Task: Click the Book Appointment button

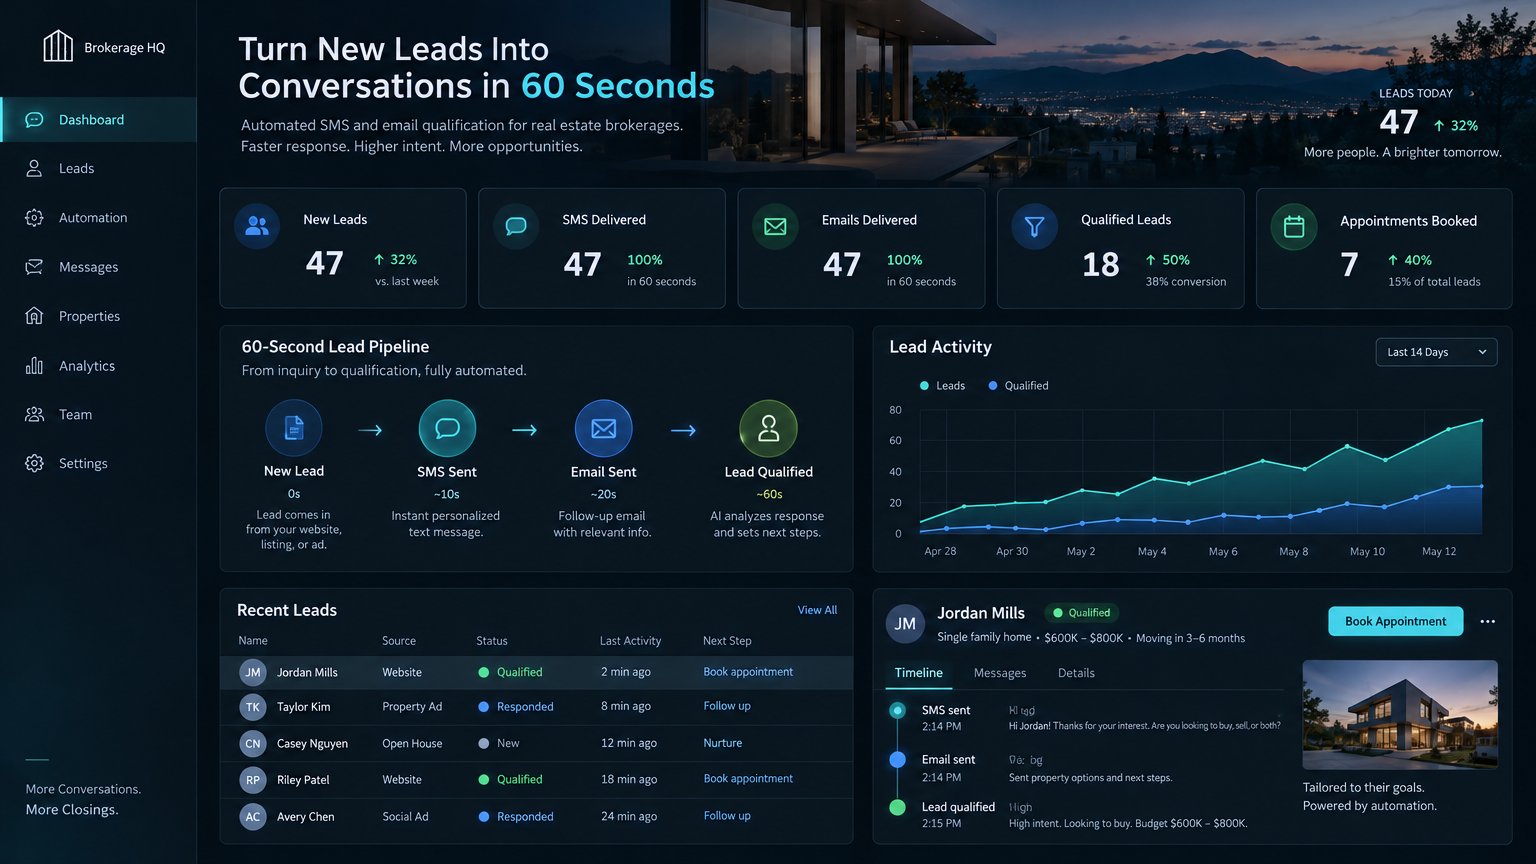Action: [x=1395, y=621]
